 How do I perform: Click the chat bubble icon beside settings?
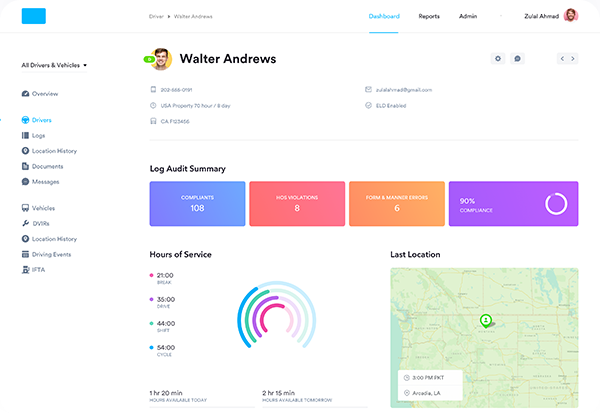point(517,59)
